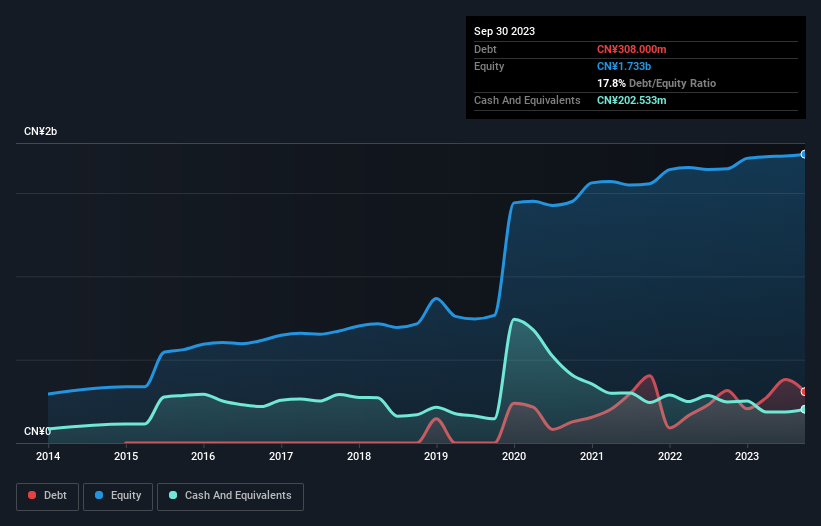Click Cash And Equivalents label in tooltip

[527, 100]
